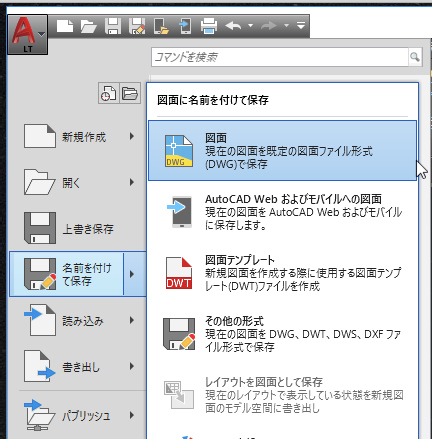The width and height of the screenshot is (432, 439).
Task: Choose レイアウトを図面として保存 option
Action: (x=282, y=395)
